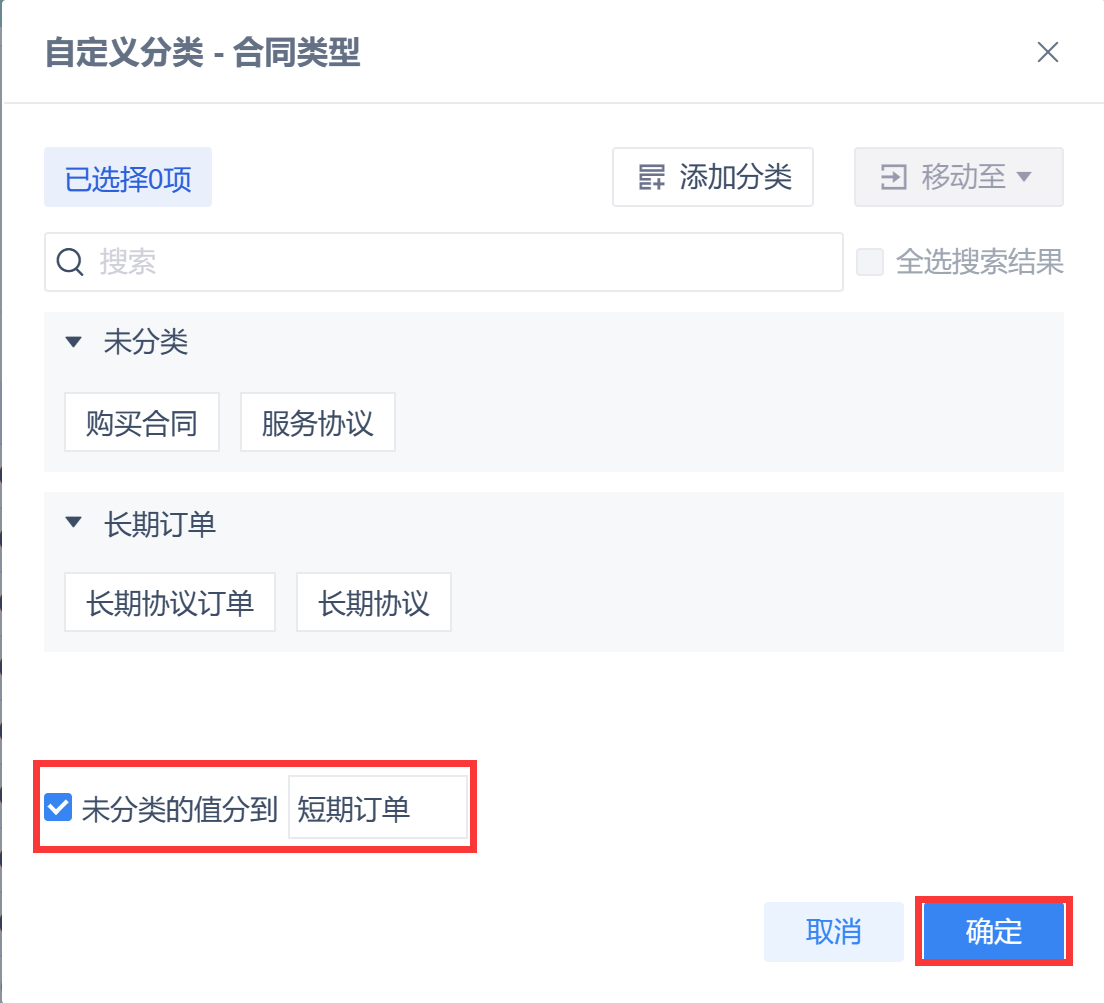Click the 未分类的值分到 label text
The height and width of the screenshot is (1003, 1104).
tap(179, 809)
